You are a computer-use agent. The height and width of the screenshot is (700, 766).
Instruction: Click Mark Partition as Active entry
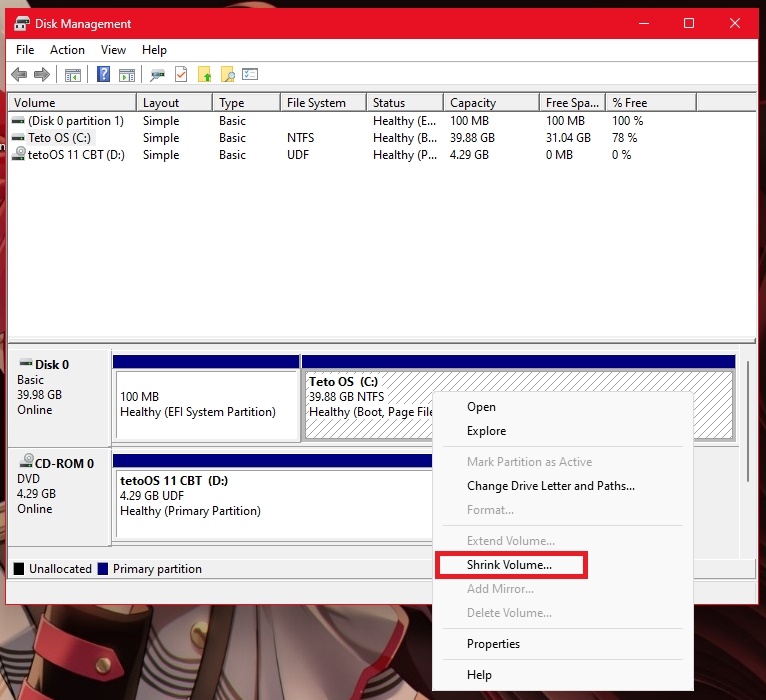[x=563, y=462]
